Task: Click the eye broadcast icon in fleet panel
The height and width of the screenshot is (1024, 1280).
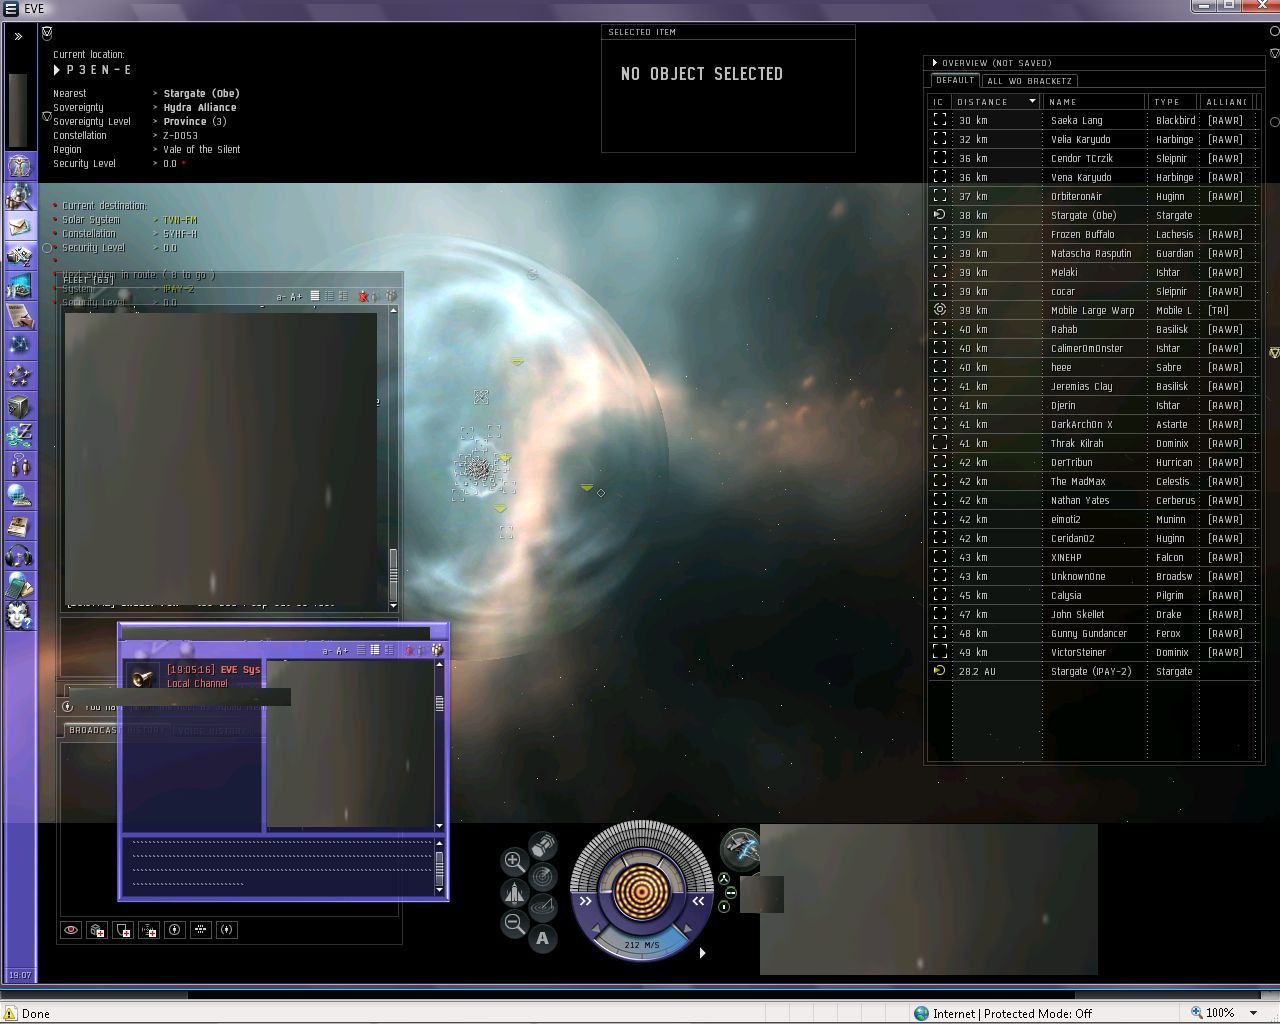Action: 71,930
